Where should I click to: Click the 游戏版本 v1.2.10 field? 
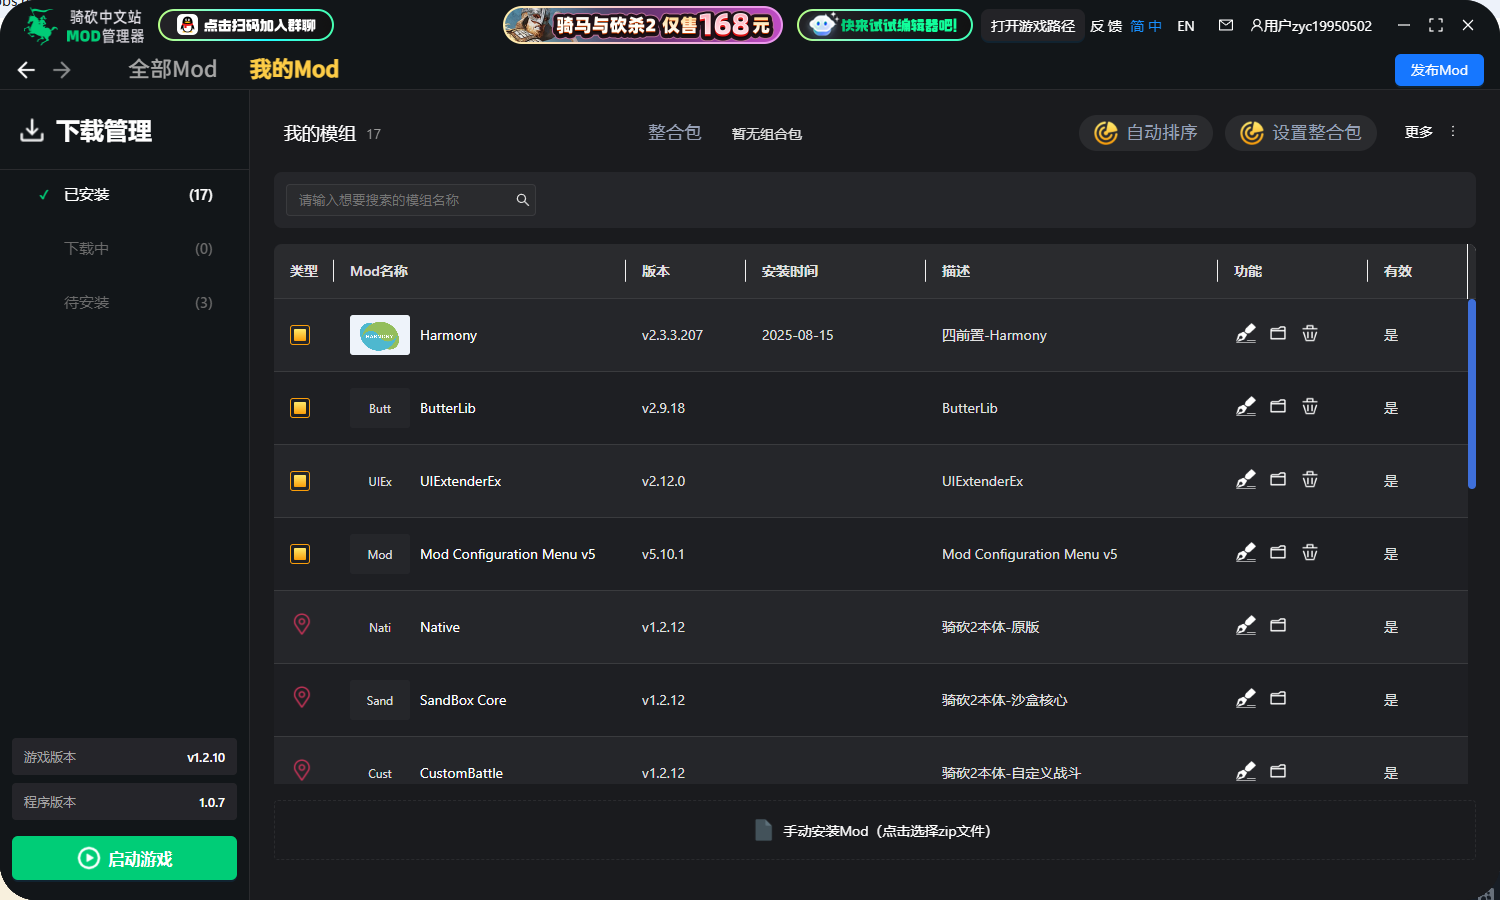click(x=124, y=757)
